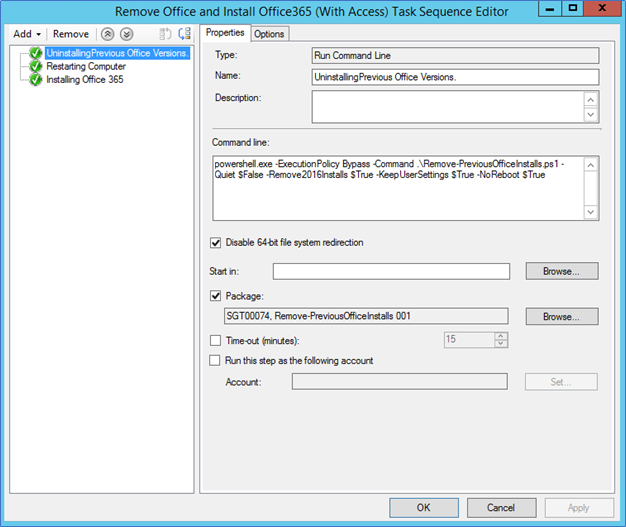Click the expand all groups icon

pos(184,34)
